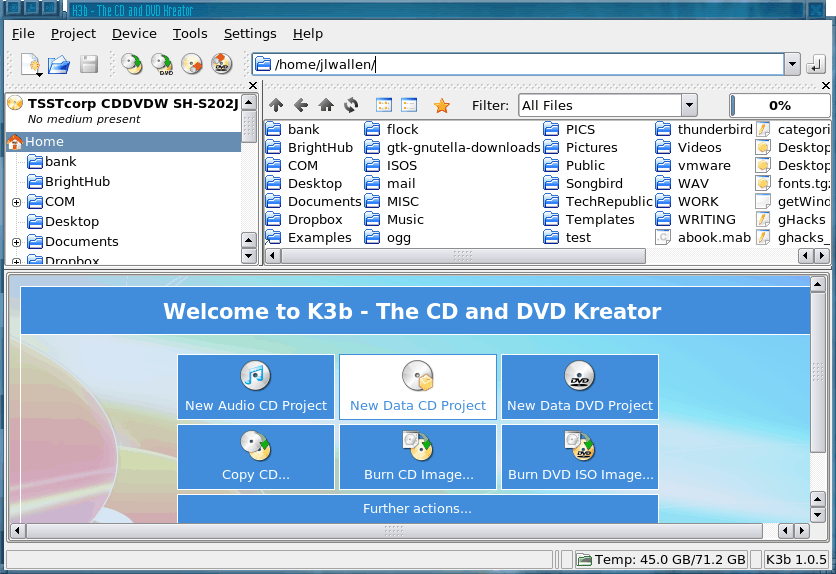Select the bank folder in tree
836x574 pixels.
coord(52,161)
